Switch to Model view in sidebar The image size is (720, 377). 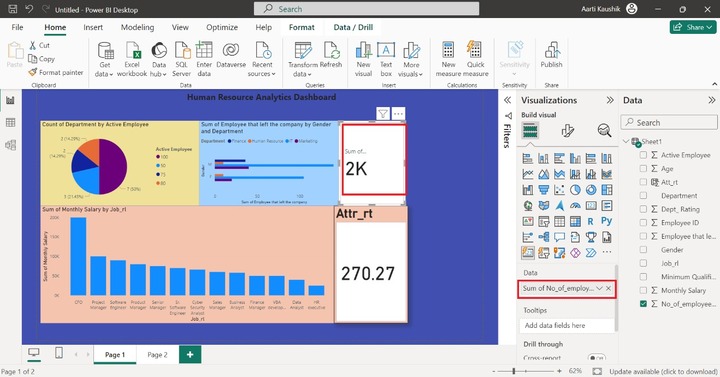click(10, 145)
